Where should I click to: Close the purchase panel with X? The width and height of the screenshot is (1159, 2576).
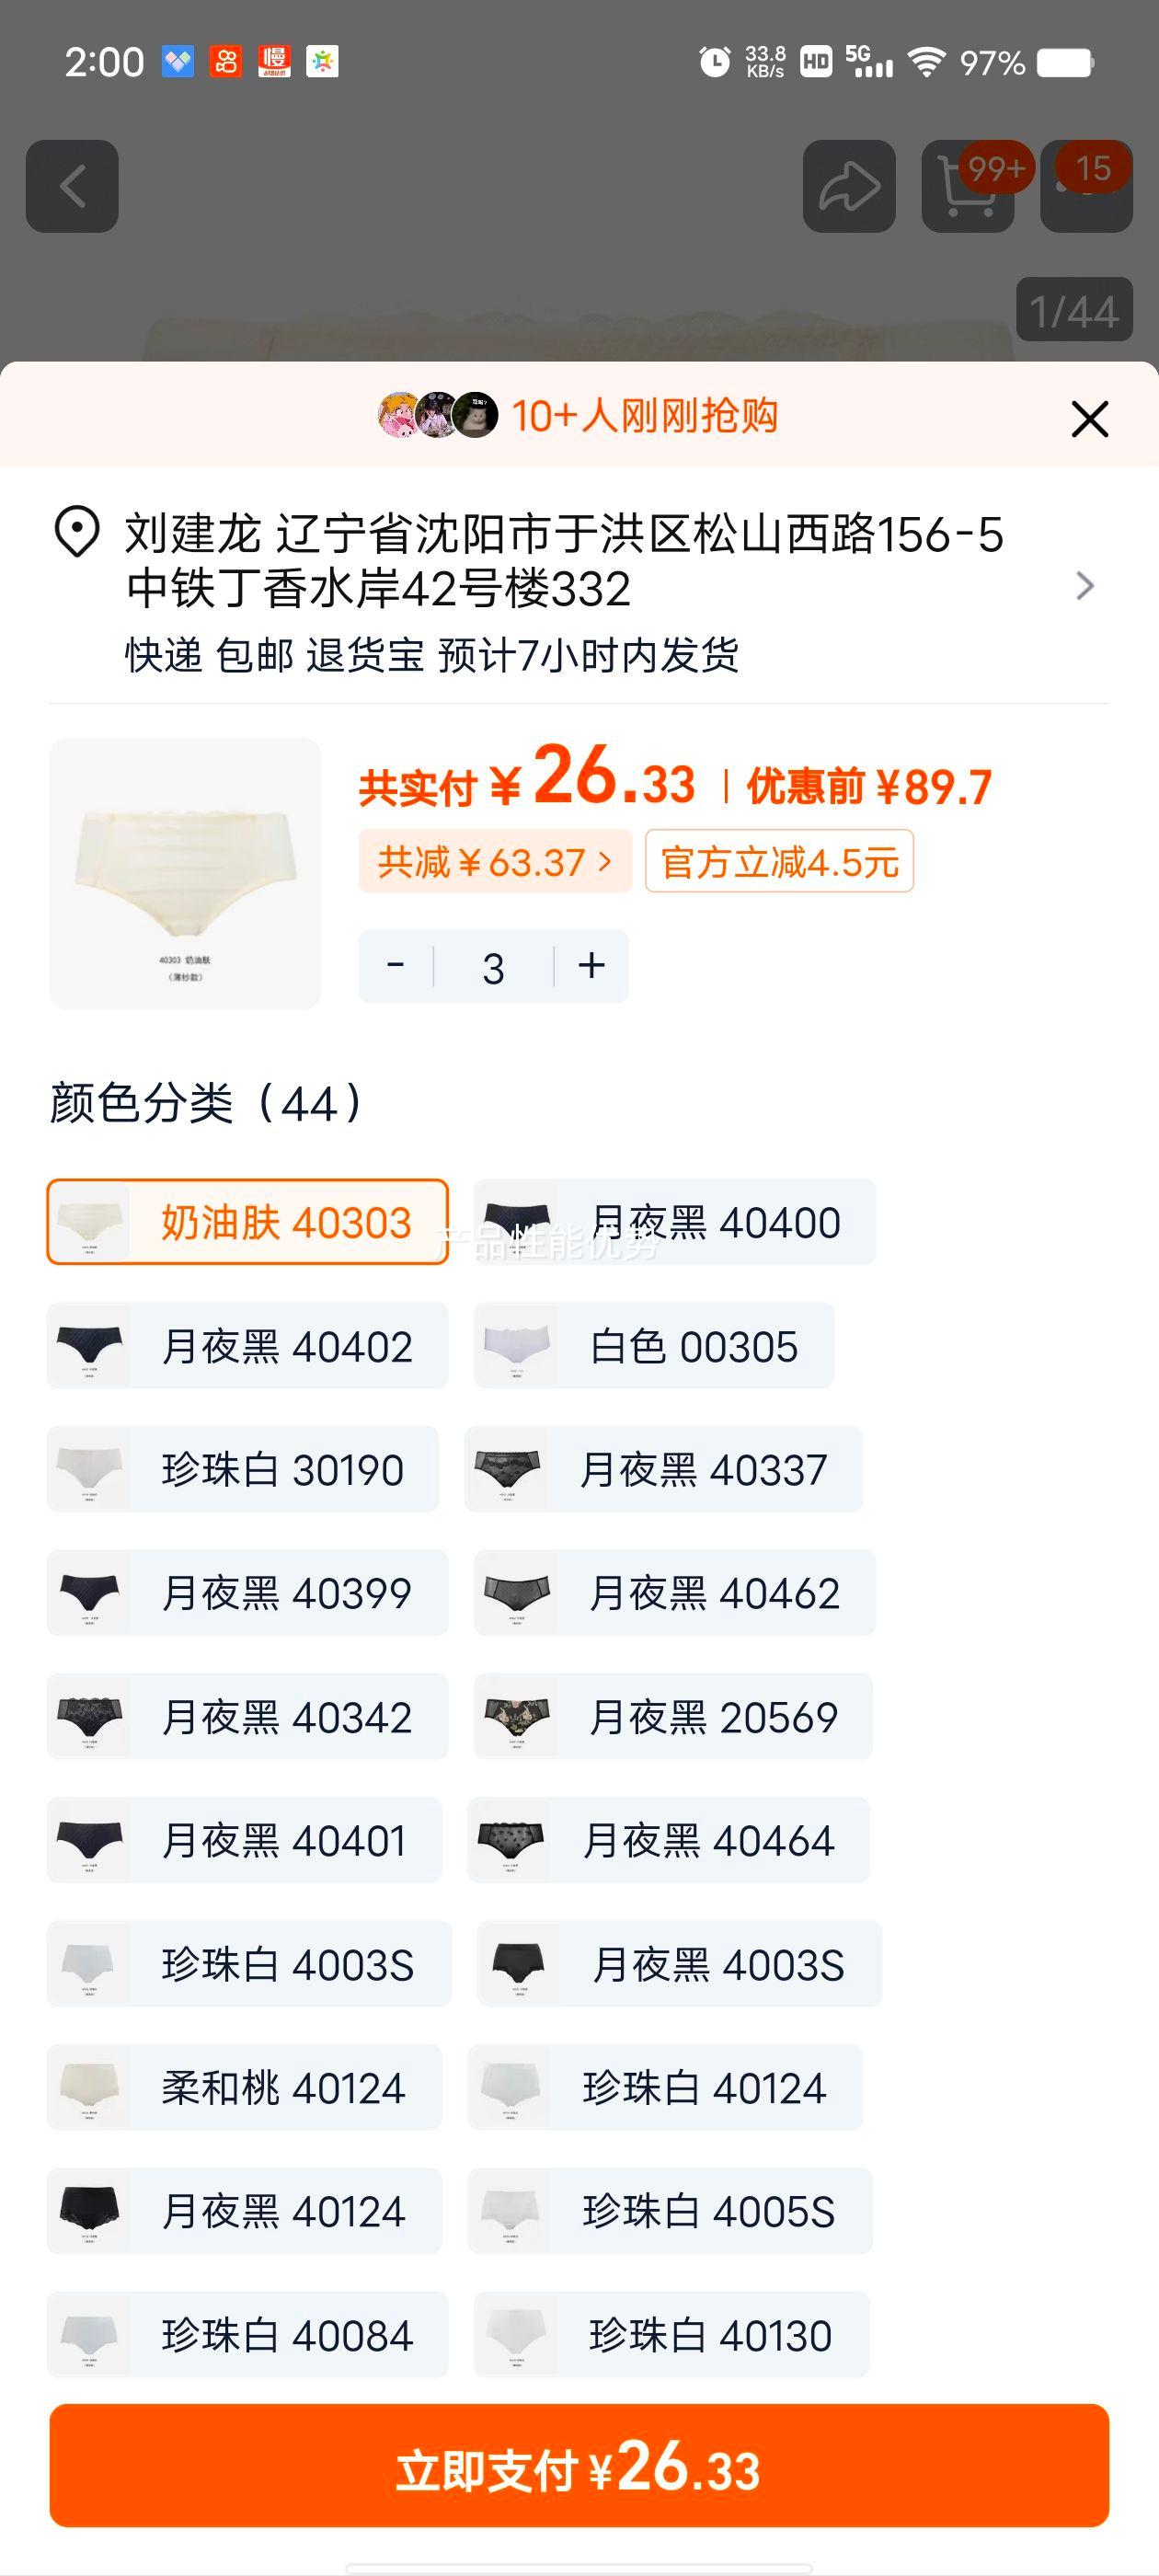(1089, 419)
